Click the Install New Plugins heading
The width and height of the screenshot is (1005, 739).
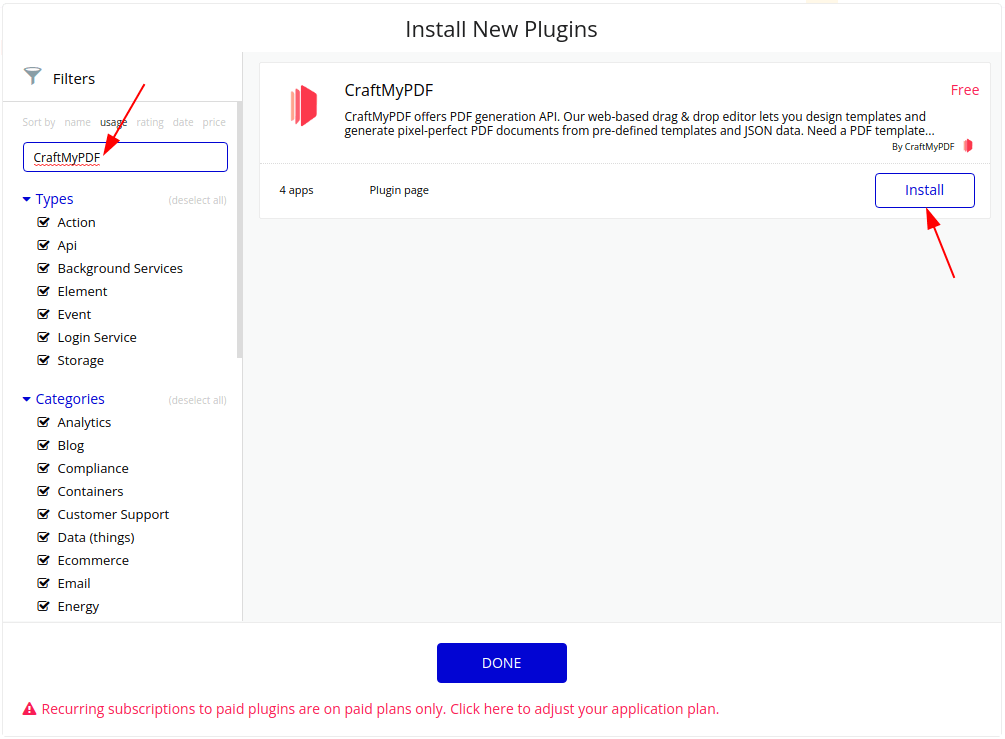click(x=501, y=29)
